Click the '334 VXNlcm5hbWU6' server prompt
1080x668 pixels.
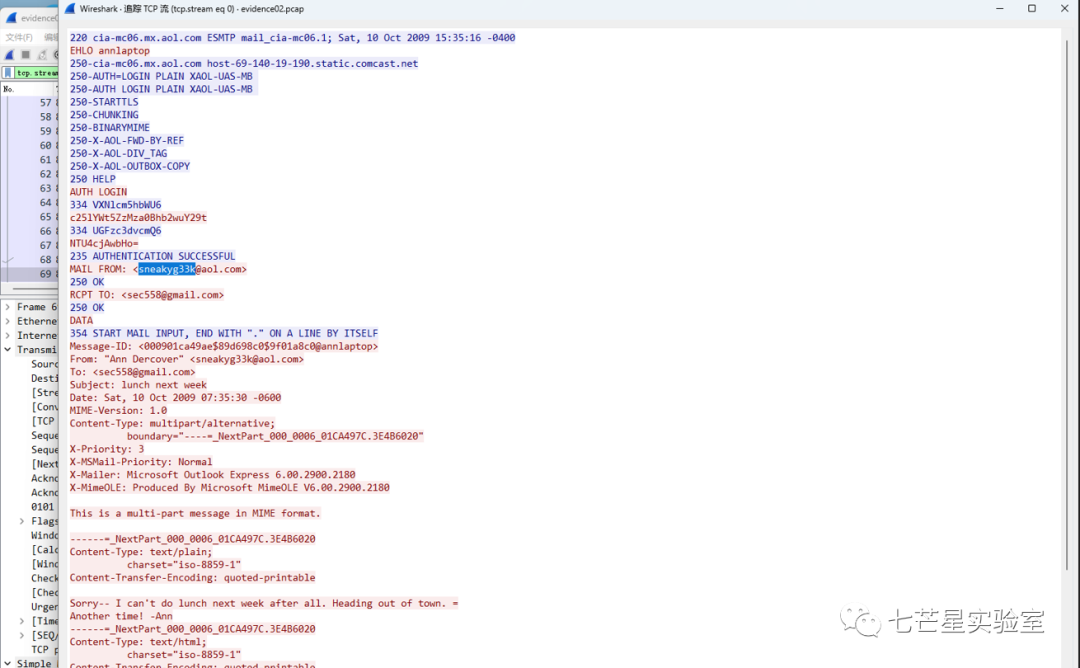(x=115, y=205)
